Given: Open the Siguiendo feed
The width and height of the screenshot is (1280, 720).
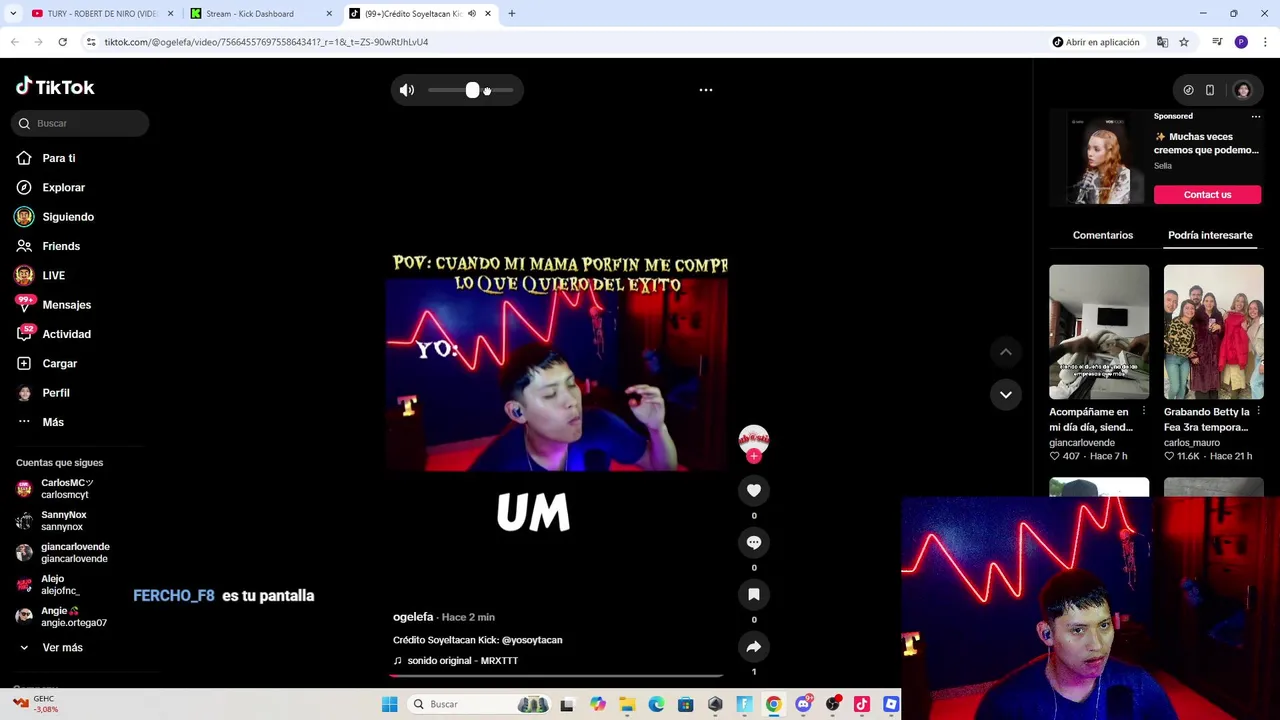Looking at the screenshot, I should pyautogui.click(x=68, y=217).
